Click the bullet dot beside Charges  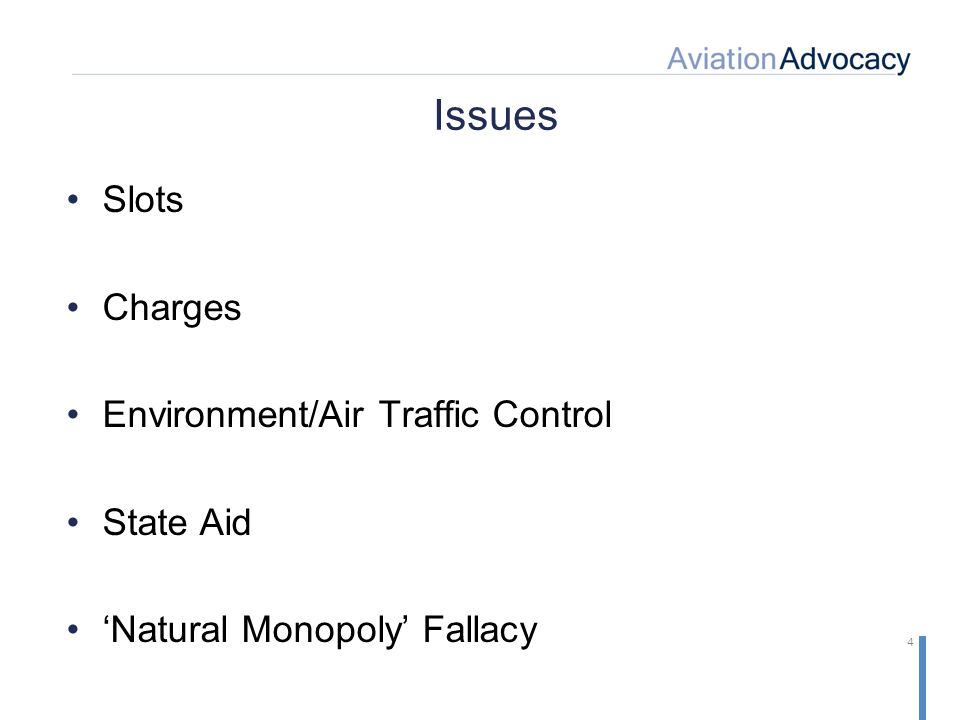[x=73, y=307]
